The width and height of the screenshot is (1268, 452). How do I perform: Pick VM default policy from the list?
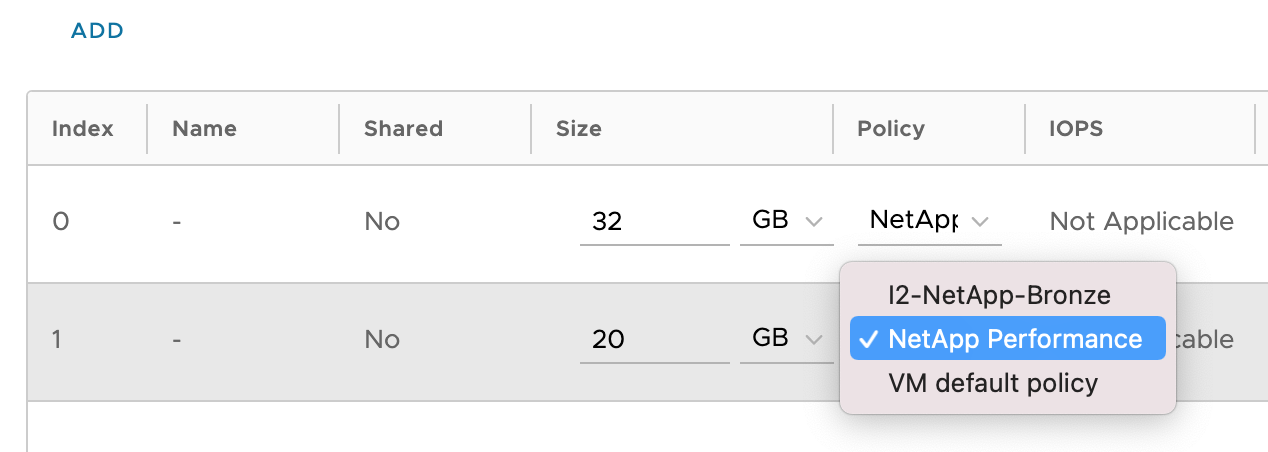pyautogui.click(x=992, y=383)
